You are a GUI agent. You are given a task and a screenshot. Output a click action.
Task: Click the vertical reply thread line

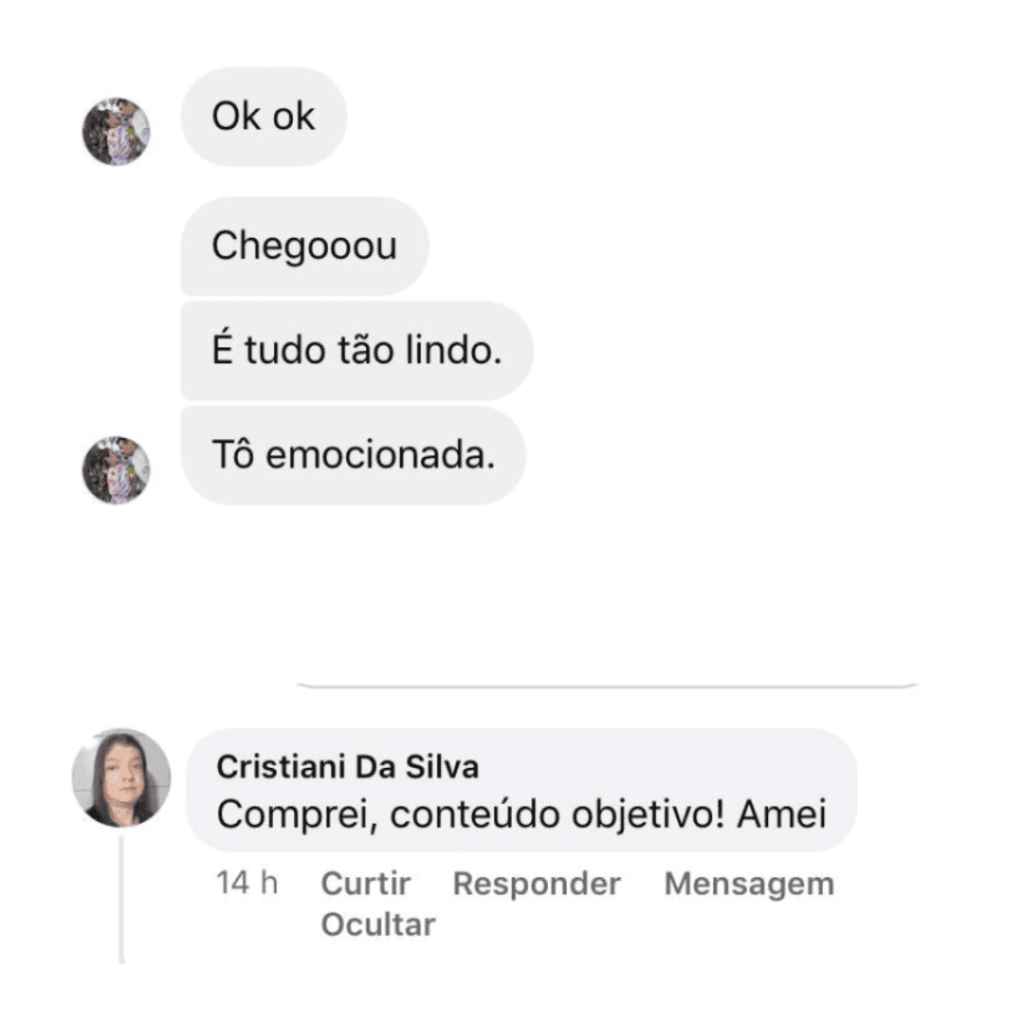pos(121,899)
